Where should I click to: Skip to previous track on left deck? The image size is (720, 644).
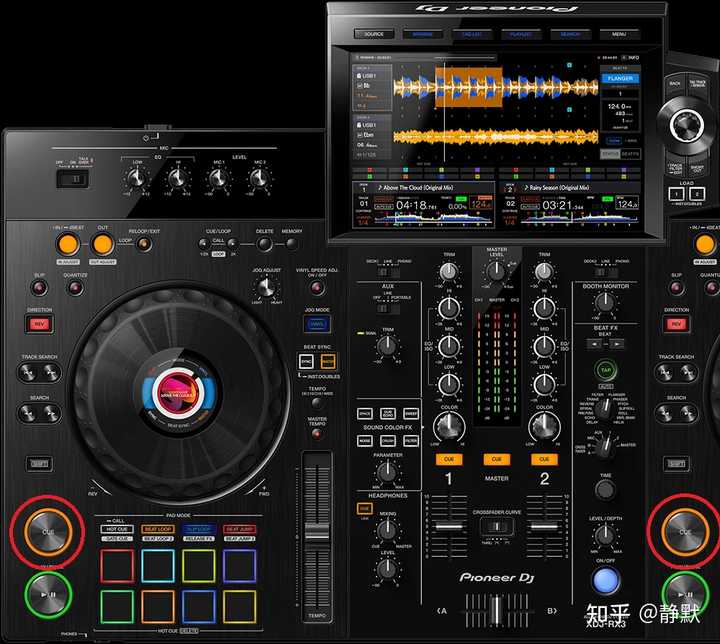click(x=28, y=372)
